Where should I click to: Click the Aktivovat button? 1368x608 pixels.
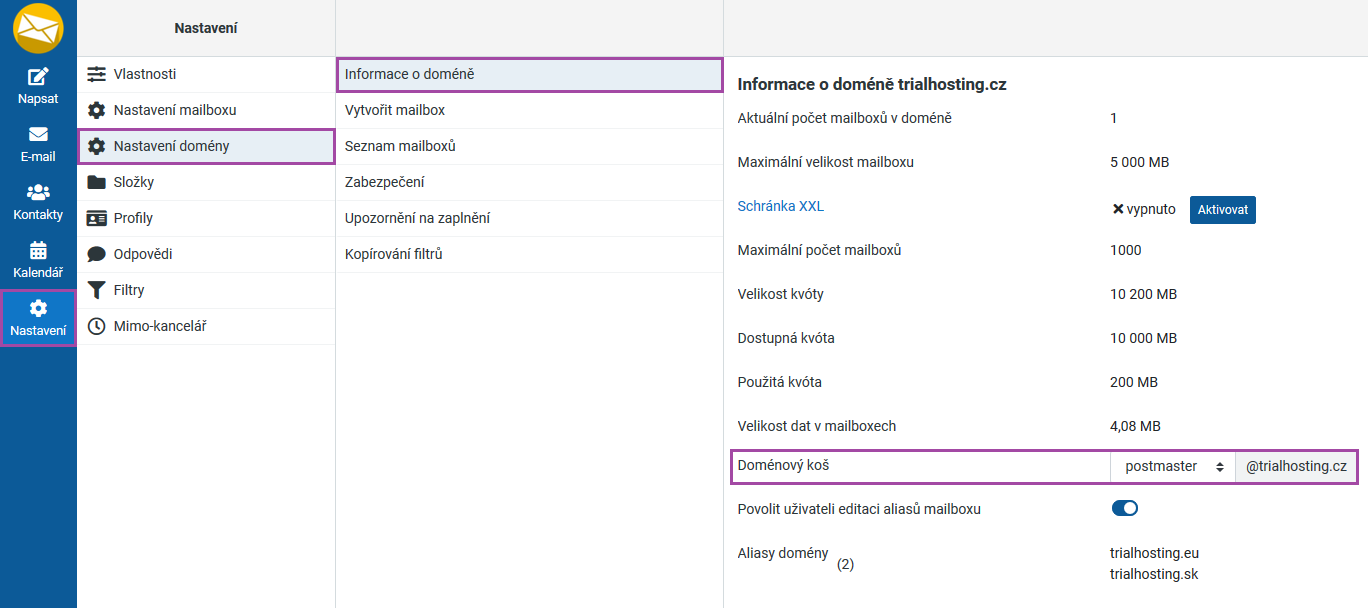tap(1222, 210)
